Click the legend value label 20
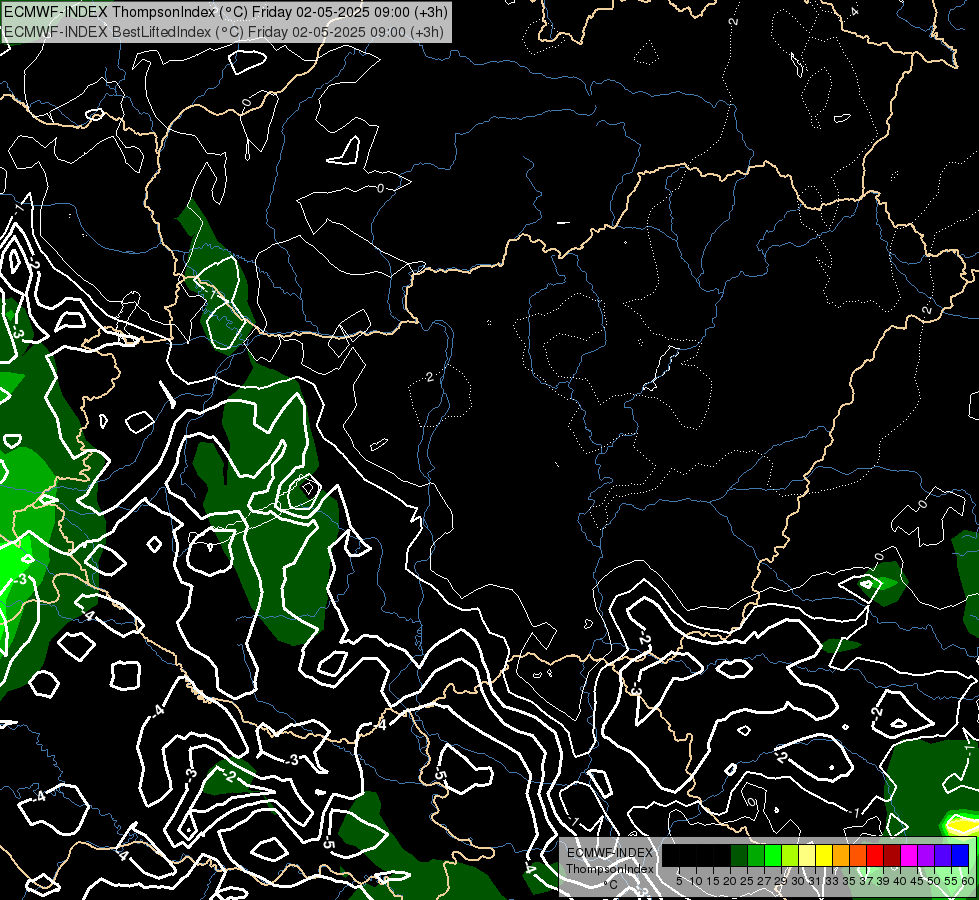 pos(731,881)
